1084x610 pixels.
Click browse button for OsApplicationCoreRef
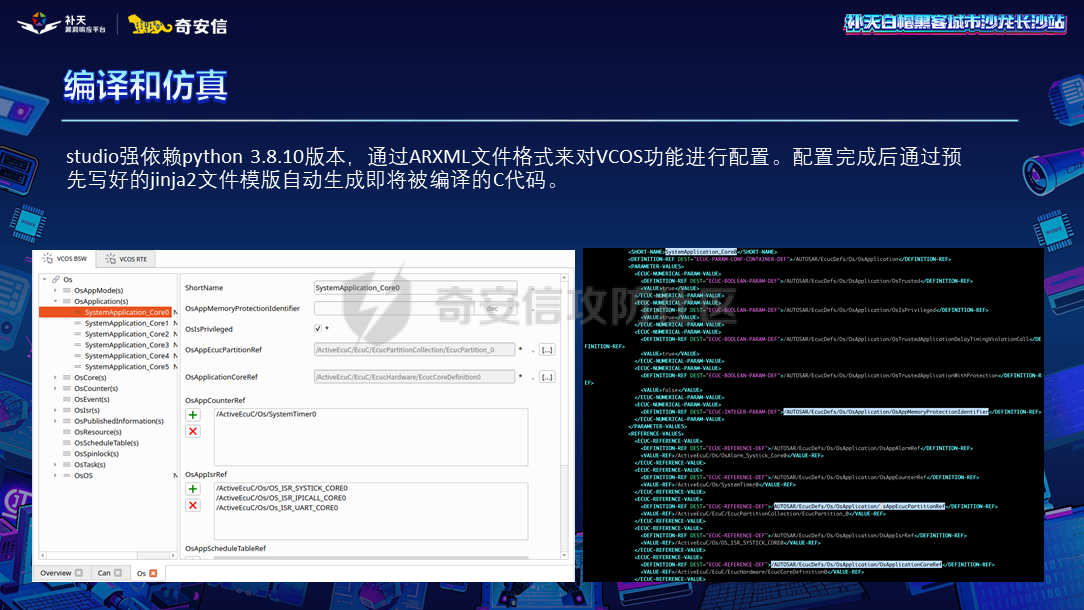[x=547, y=377]
